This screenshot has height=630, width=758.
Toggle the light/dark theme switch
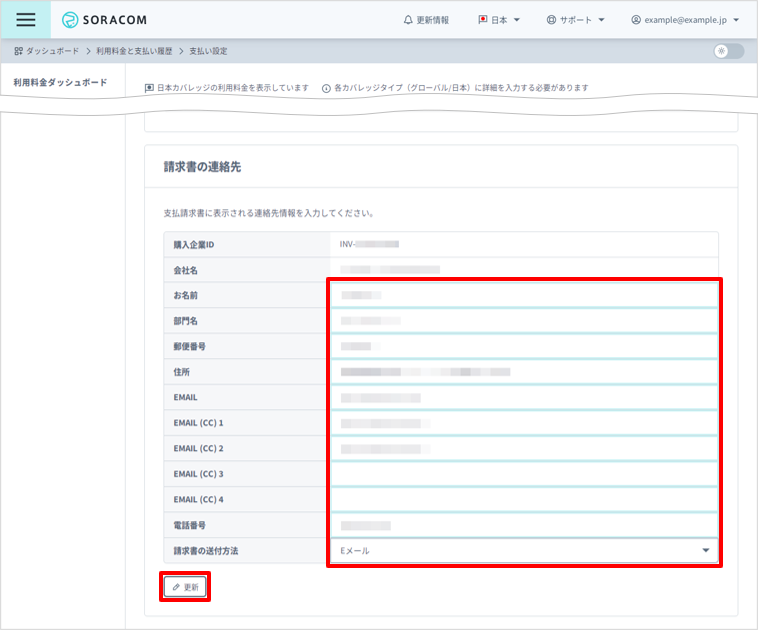click(729, 51)
